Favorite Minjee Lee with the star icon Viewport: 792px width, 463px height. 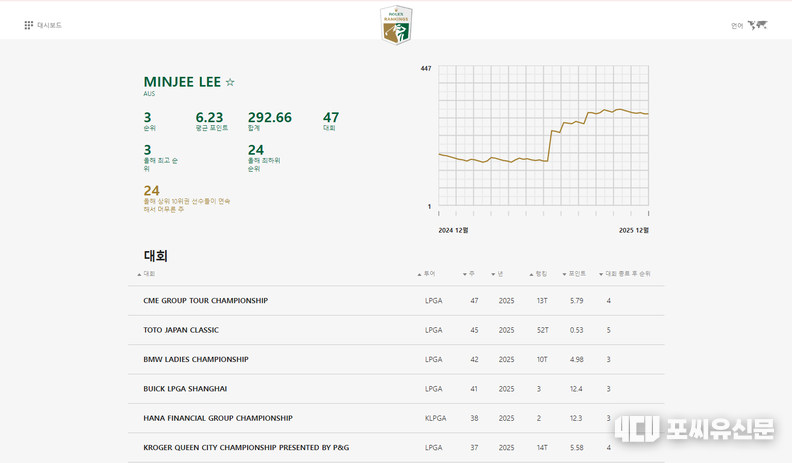[x=230, y=82]
